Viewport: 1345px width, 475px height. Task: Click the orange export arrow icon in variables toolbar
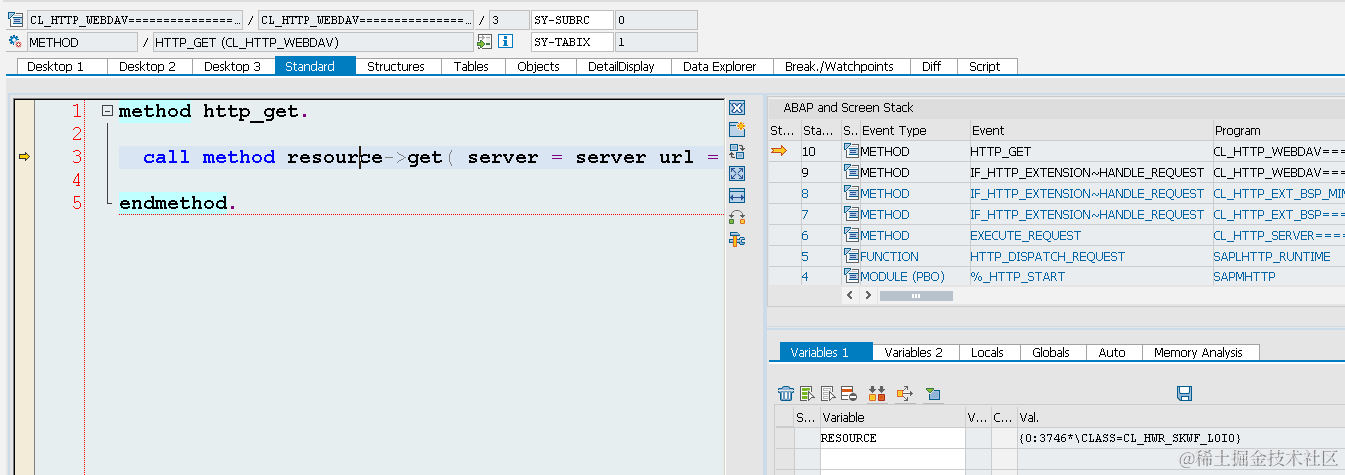[905, 394]
